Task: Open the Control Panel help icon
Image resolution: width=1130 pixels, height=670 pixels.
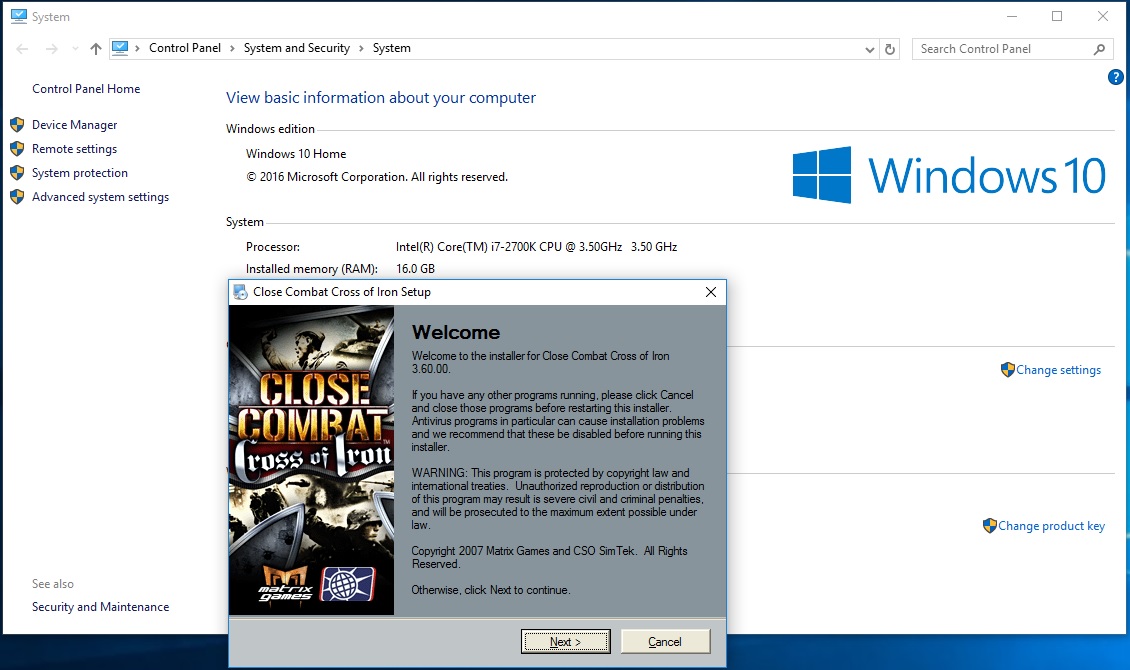Action: (1115, 77)
